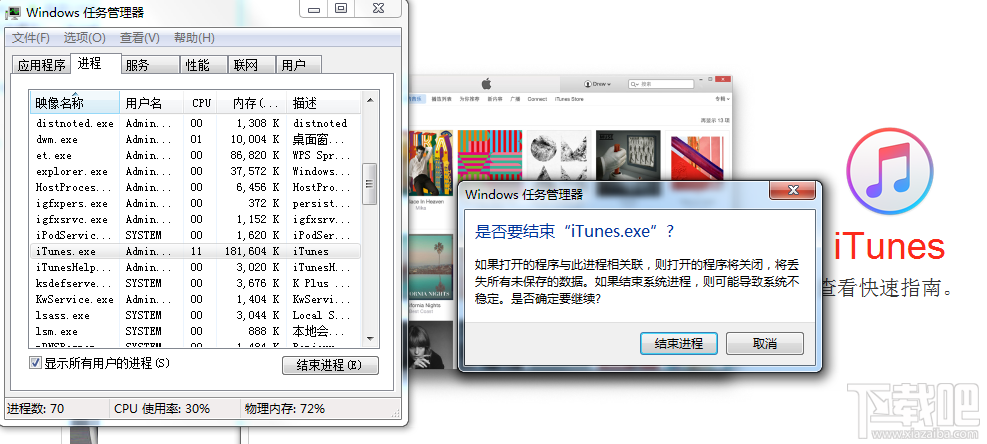Image resolution: width=987 pixels, height=444 pixels.
Task: Select the KwService.exe process row
Action: click(x=195, y=299)
